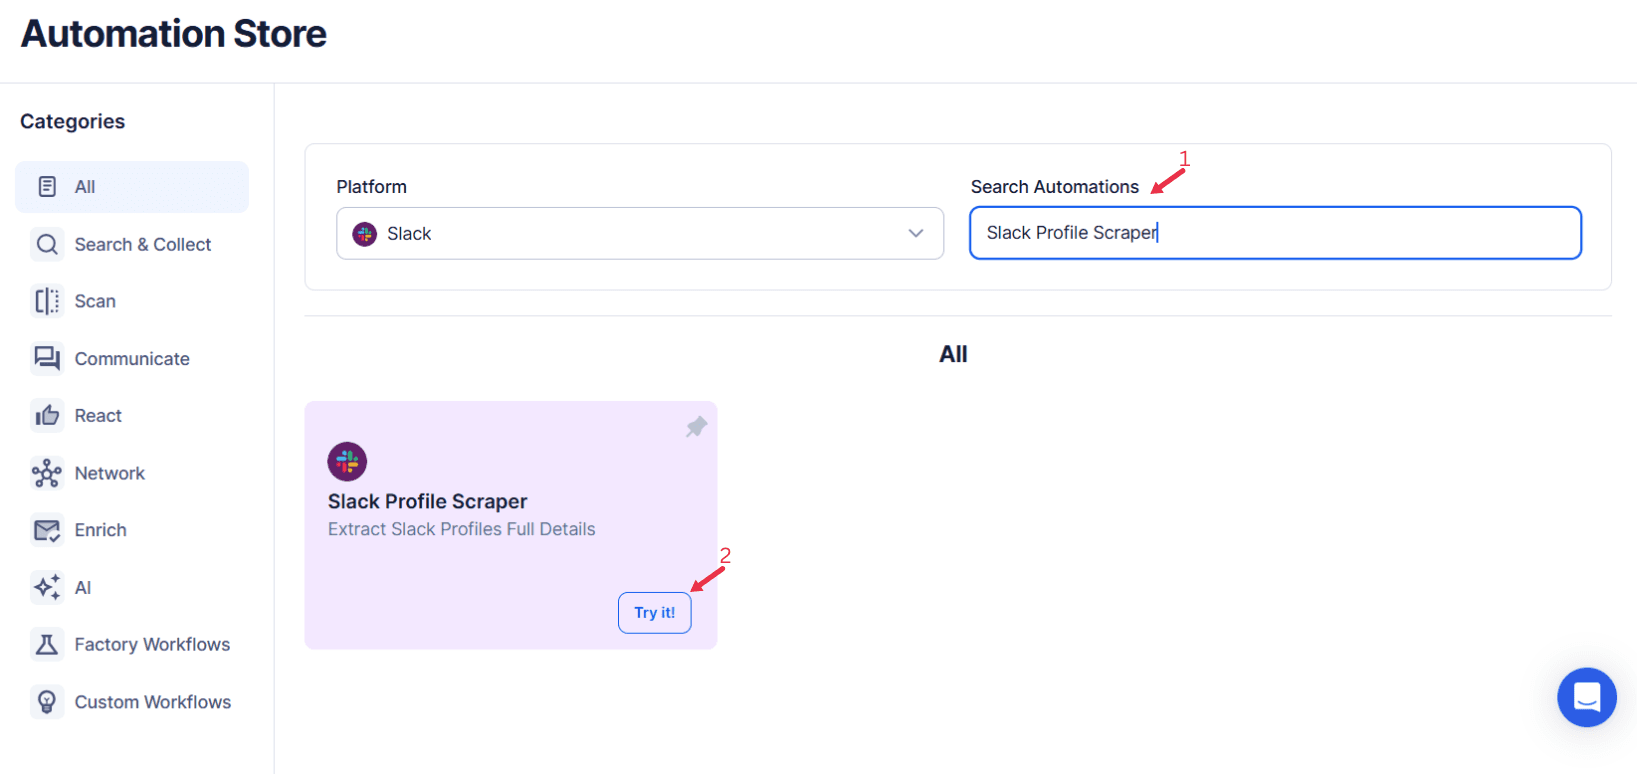Open the Custom Workflows category
The width and height of the screenshot is (1637, 779).
152,702
